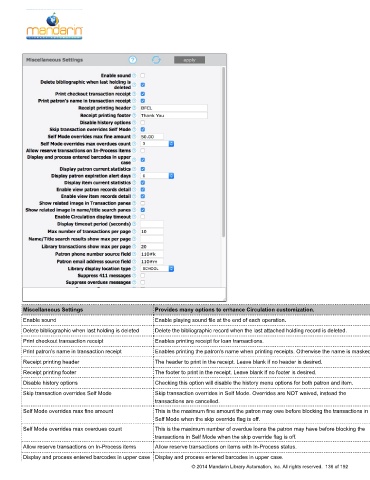Click Max number of transactions per page field

click(x=152, y=231)
